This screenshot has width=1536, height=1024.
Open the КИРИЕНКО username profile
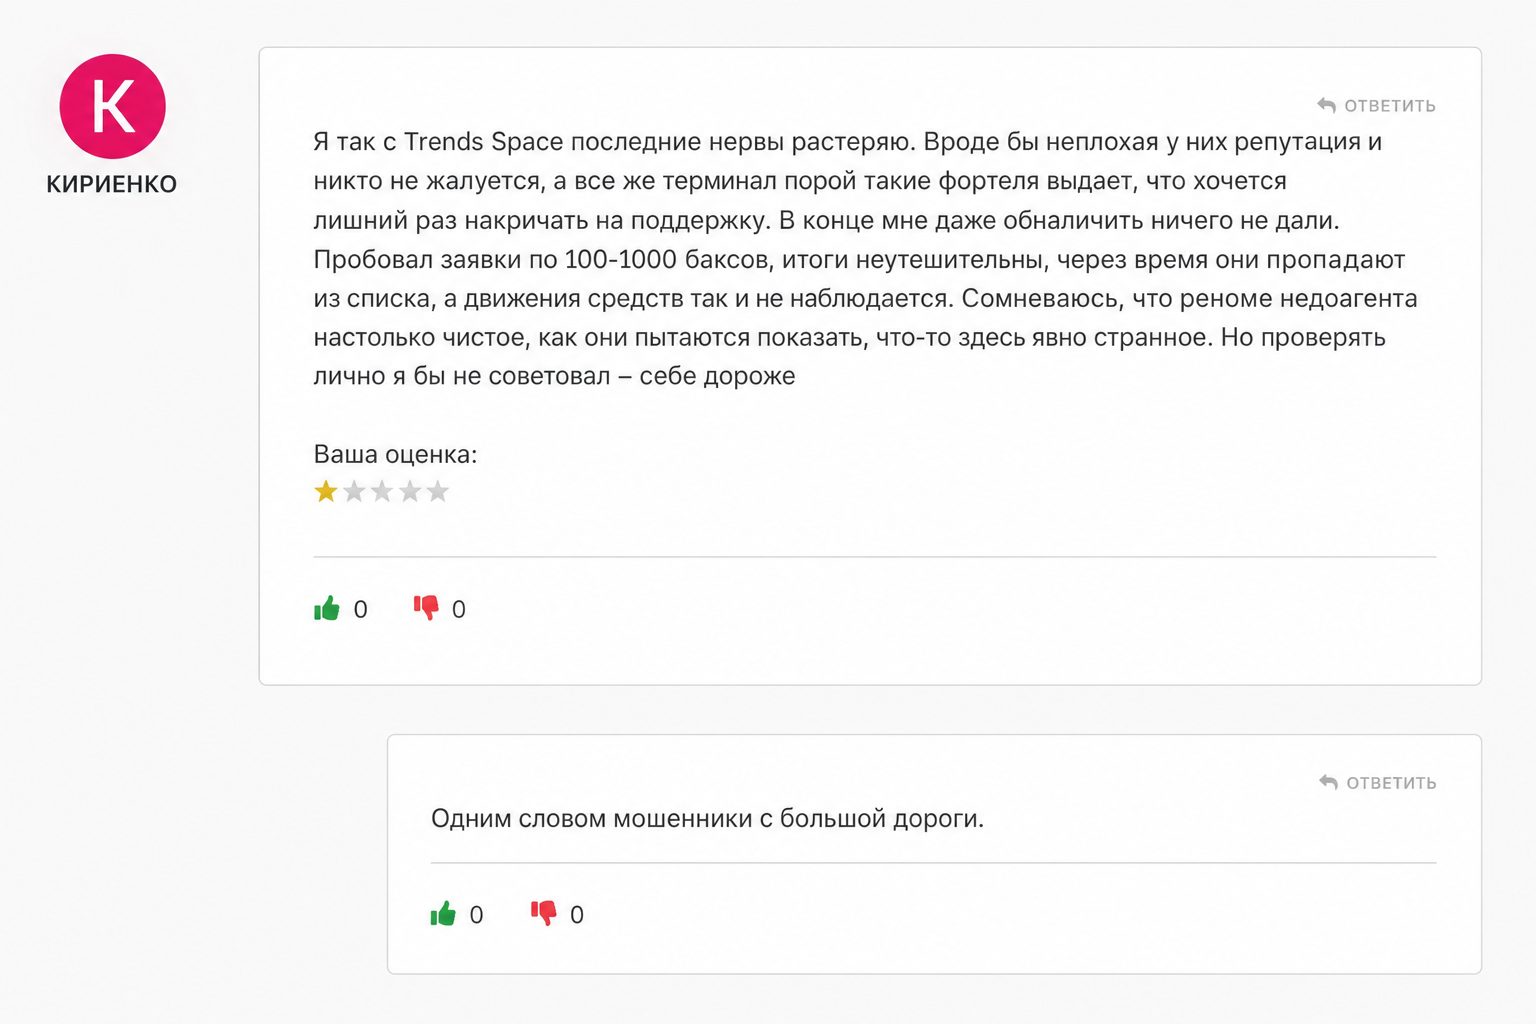tap(112, 184)
